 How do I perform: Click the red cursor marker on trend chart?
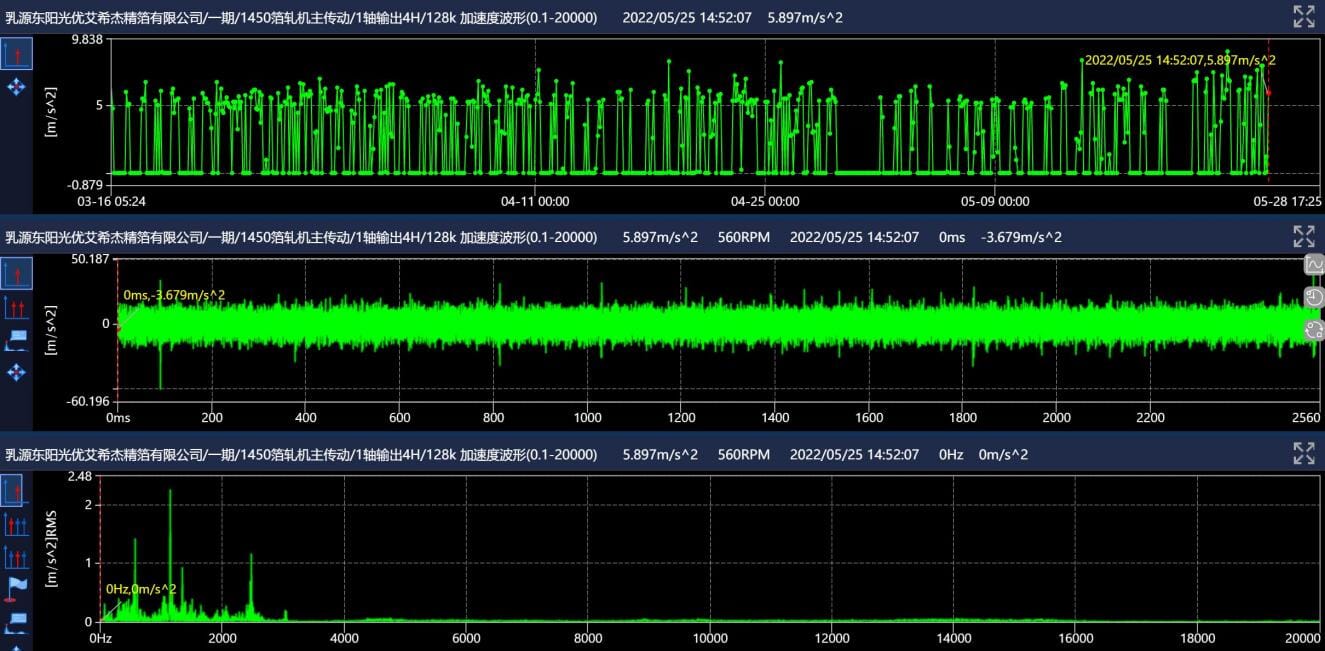point(1268,93)
